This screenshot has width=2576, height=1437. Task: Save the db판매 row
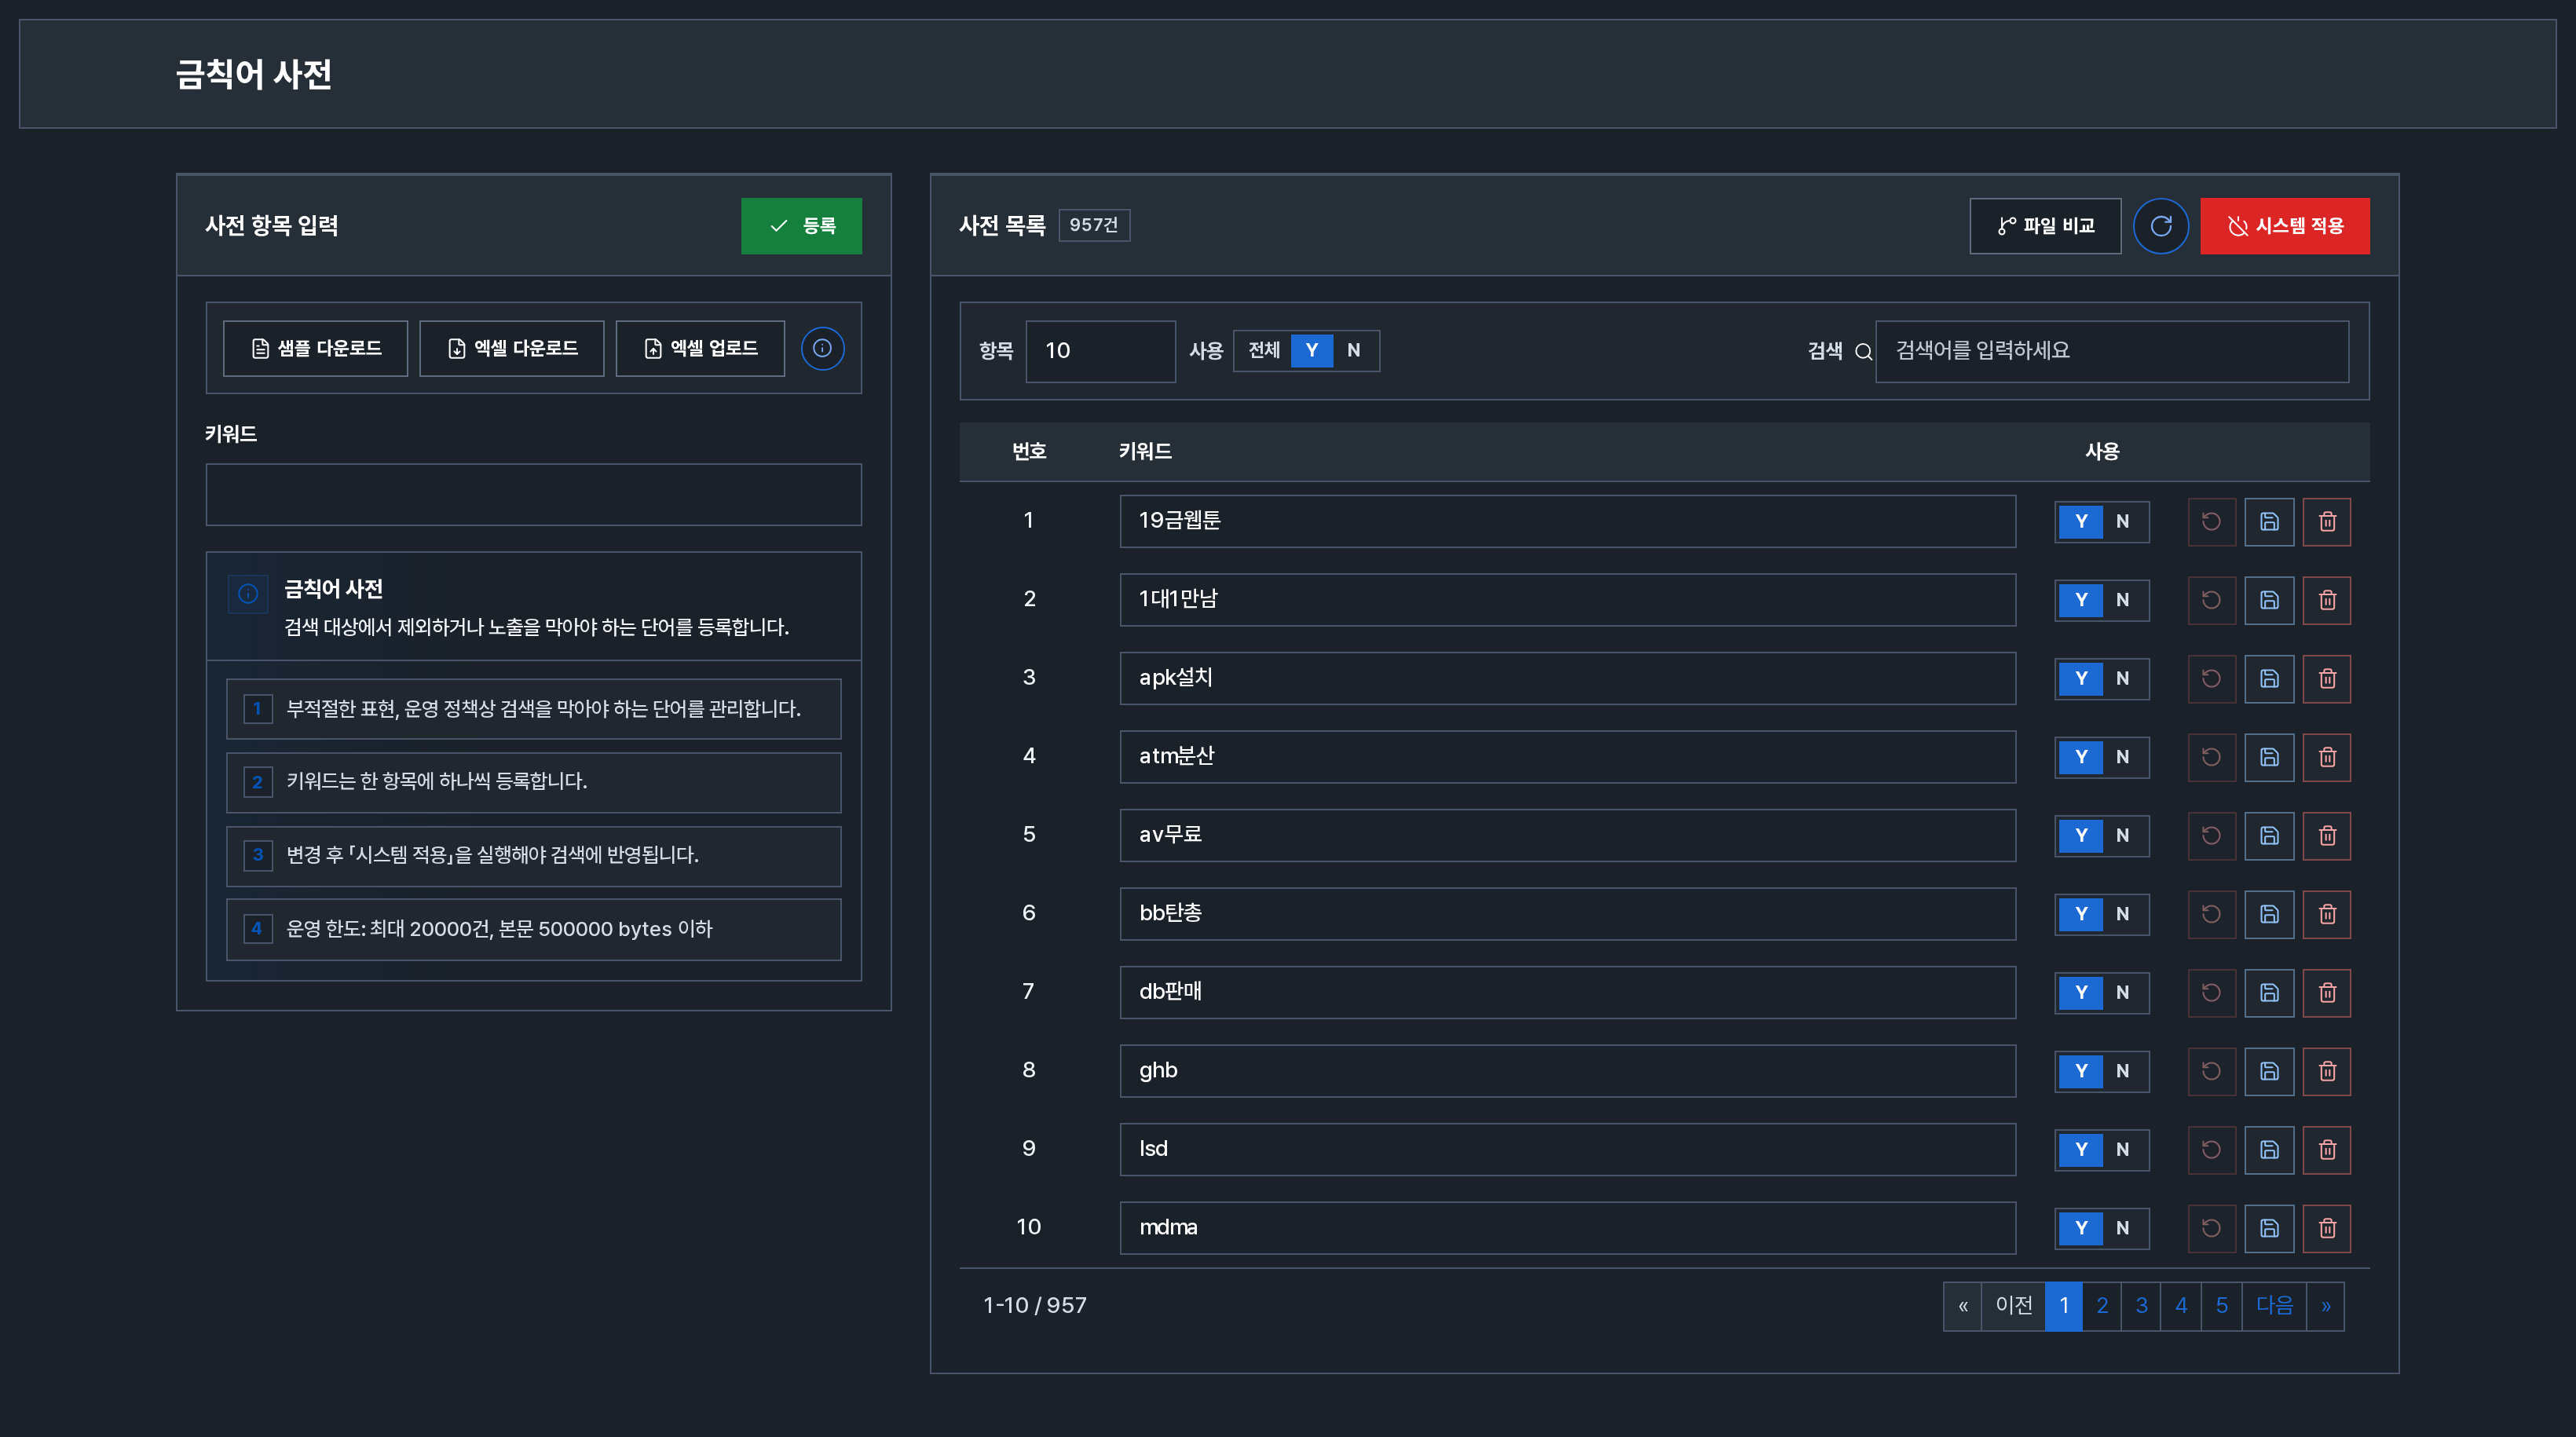tap(2269, 992)
